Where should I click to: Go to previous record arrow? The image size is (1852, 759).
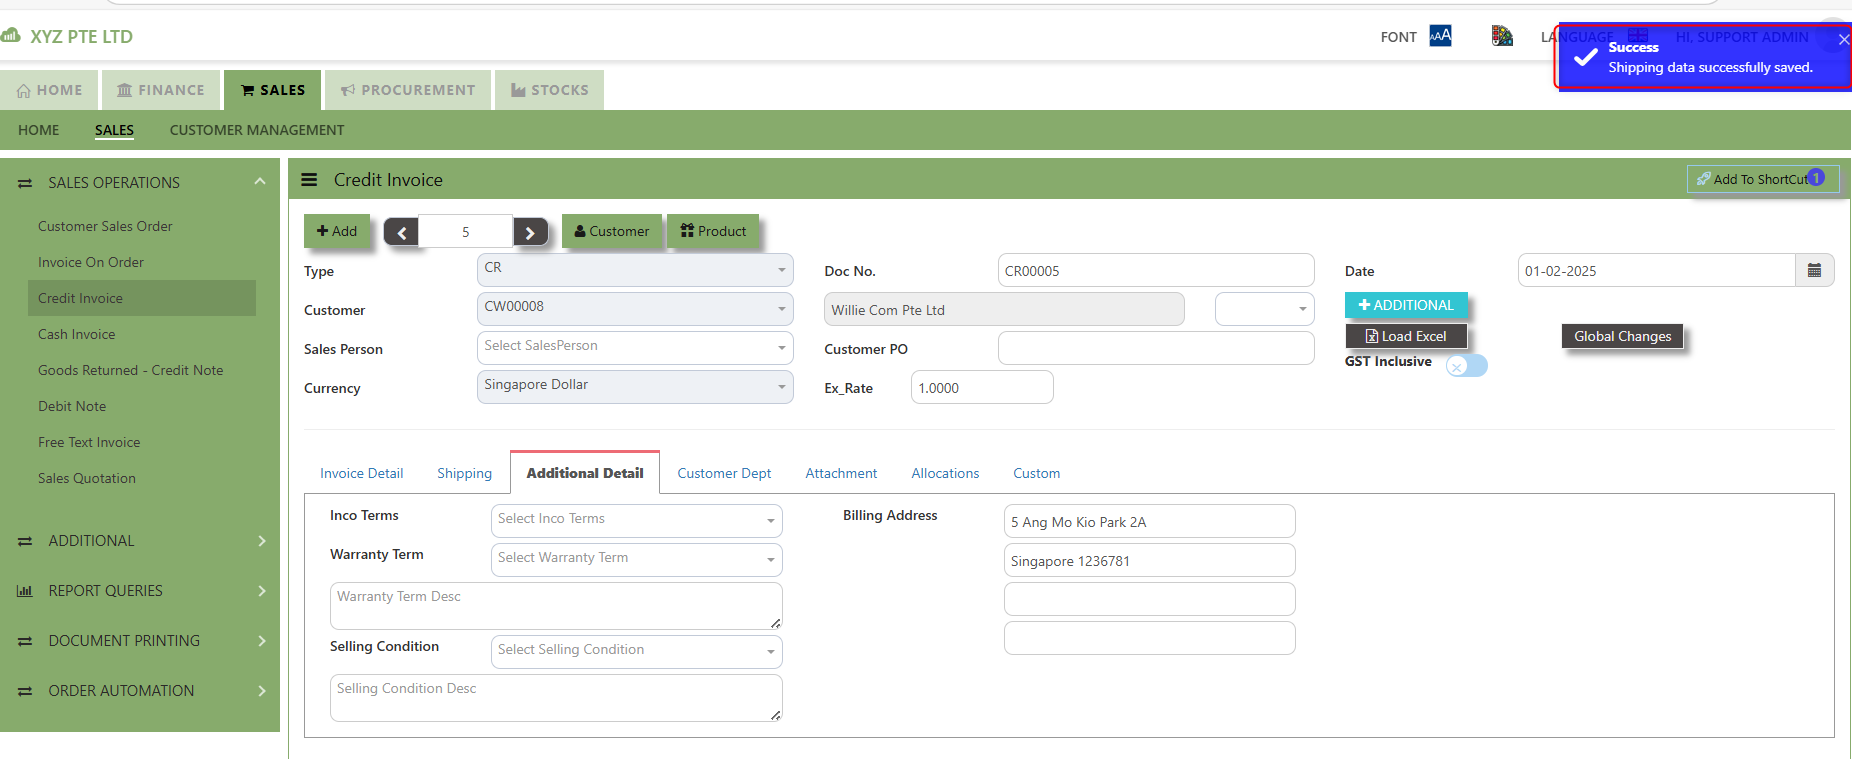tap(401, 232)
